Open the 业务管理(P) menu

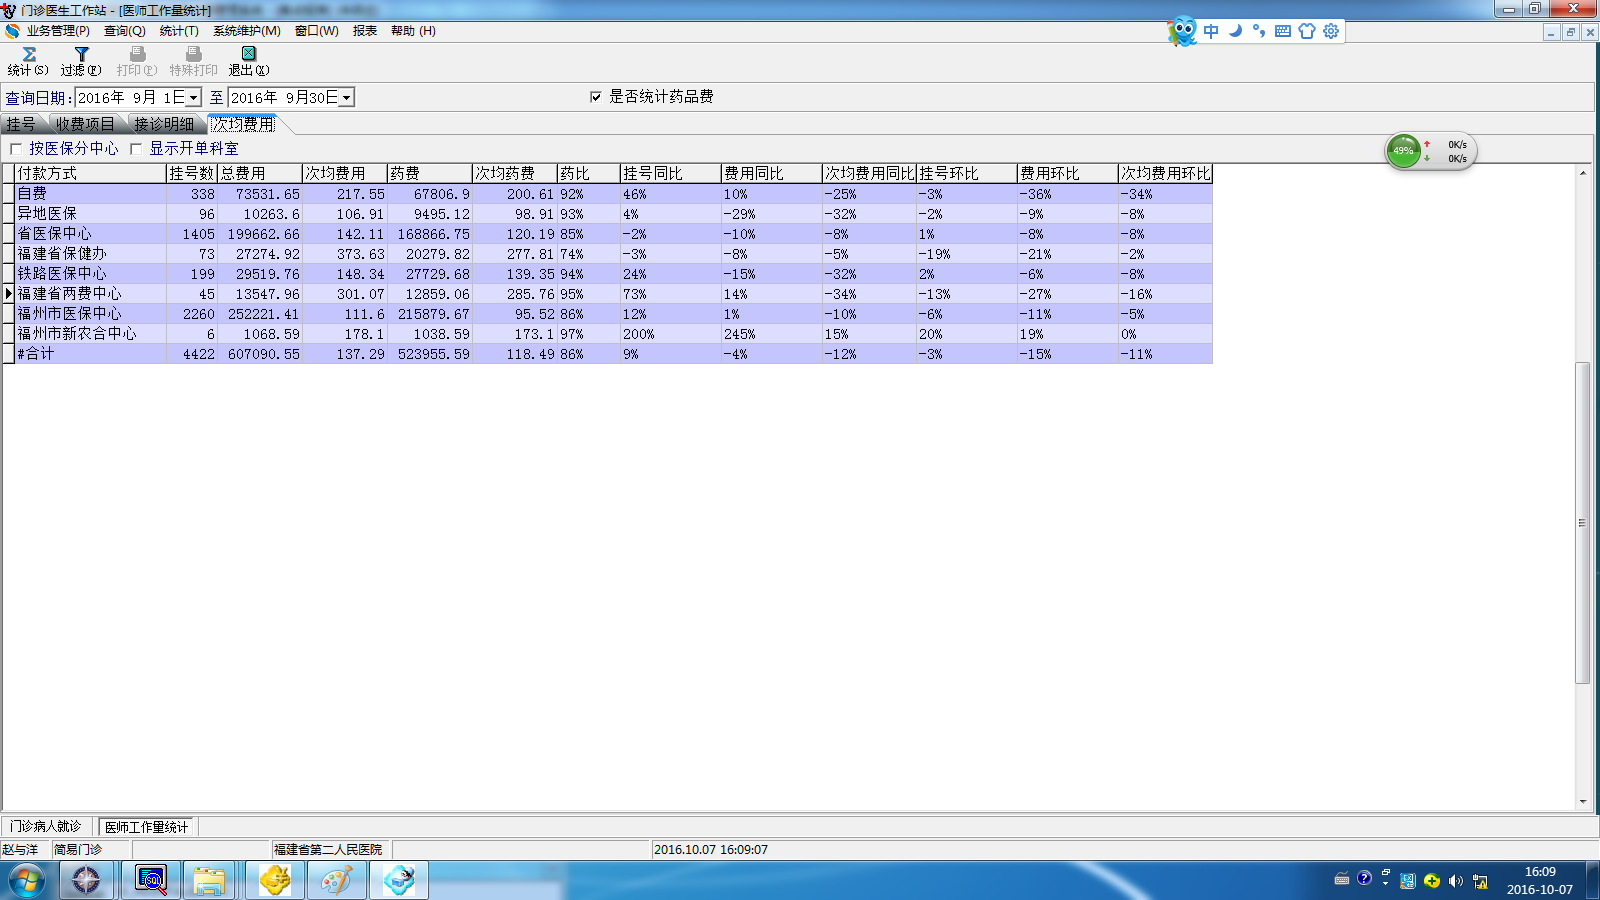tap(57, 31)
